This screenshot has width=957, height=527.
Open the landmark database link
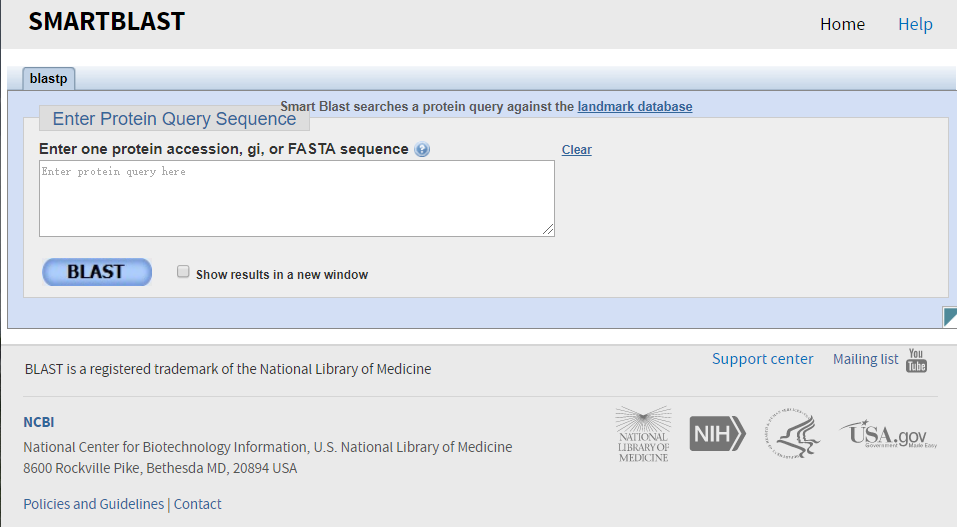[x=634, y=107]
